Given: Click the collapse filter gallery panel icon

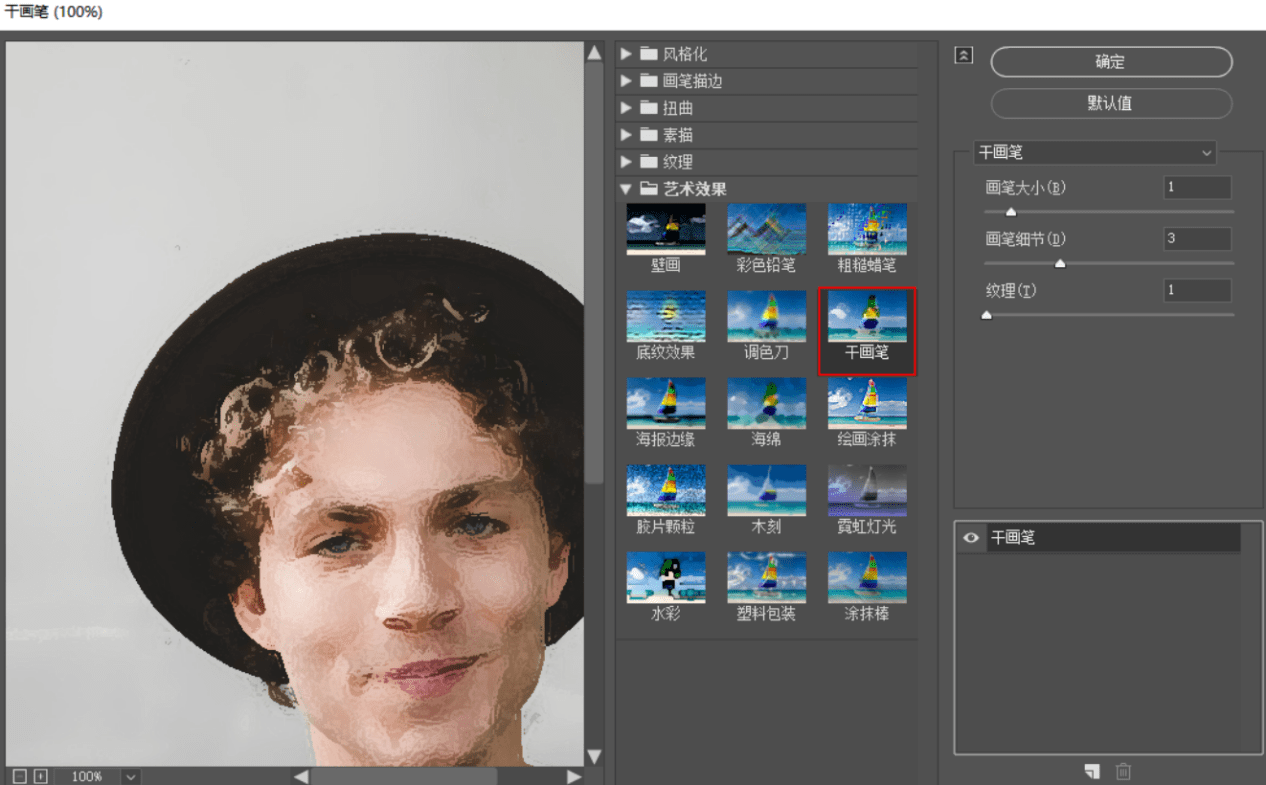Looking at the screenshot, I should tap(963, 56).
